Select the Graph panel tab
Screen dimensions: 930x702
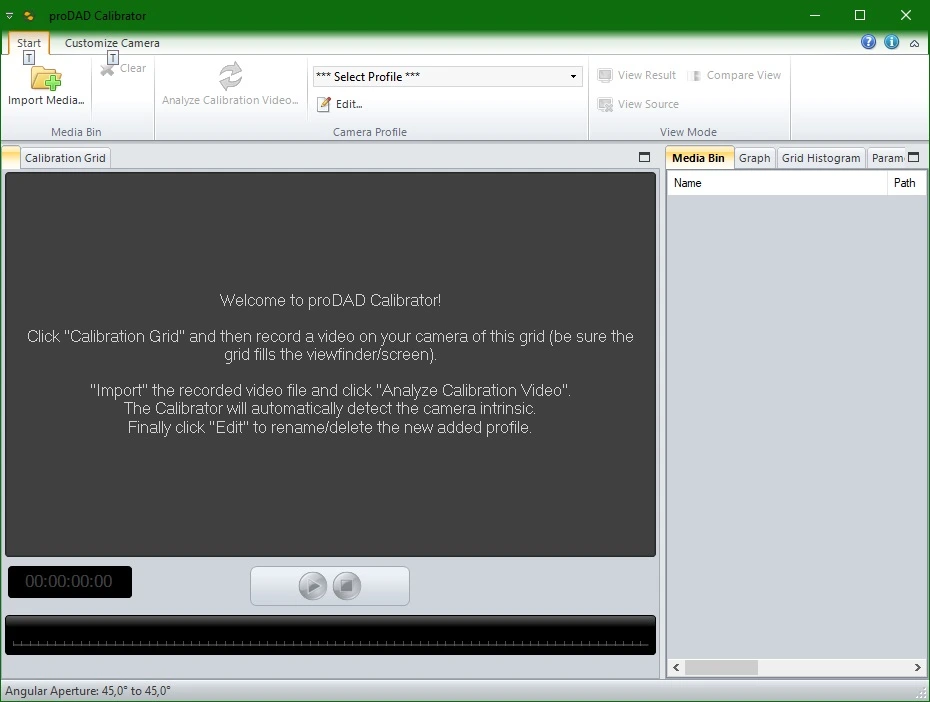[x=754, y=158]
